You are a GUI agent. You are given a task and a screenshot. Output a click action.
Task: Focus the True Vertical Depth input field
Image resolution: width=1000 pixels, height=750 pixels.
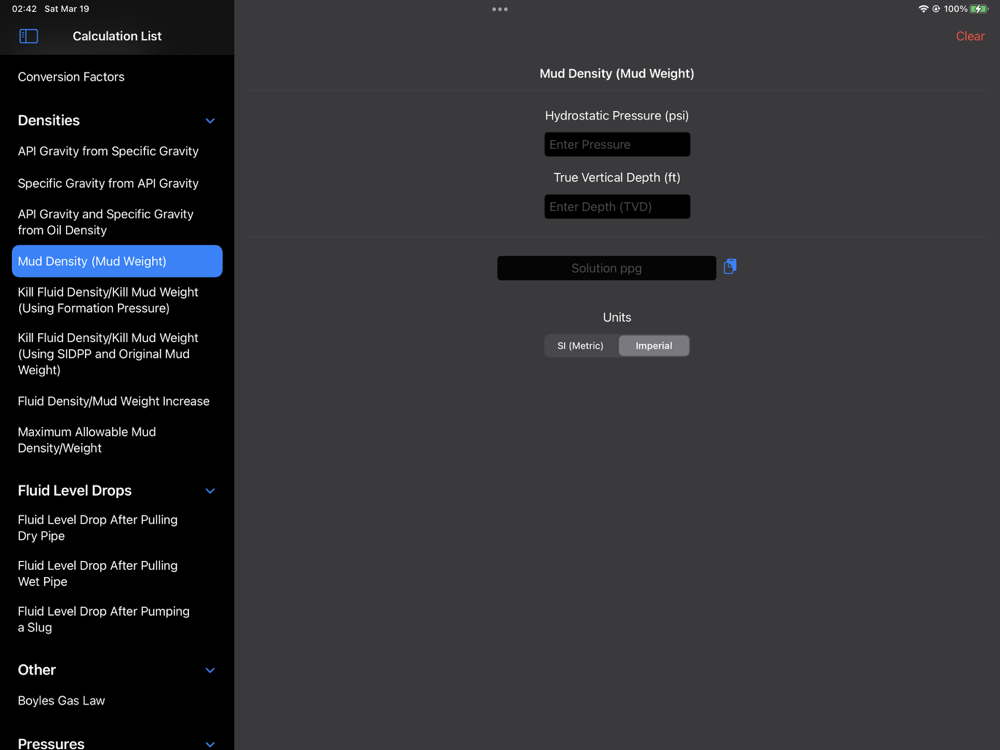click(x=617, y=207)
